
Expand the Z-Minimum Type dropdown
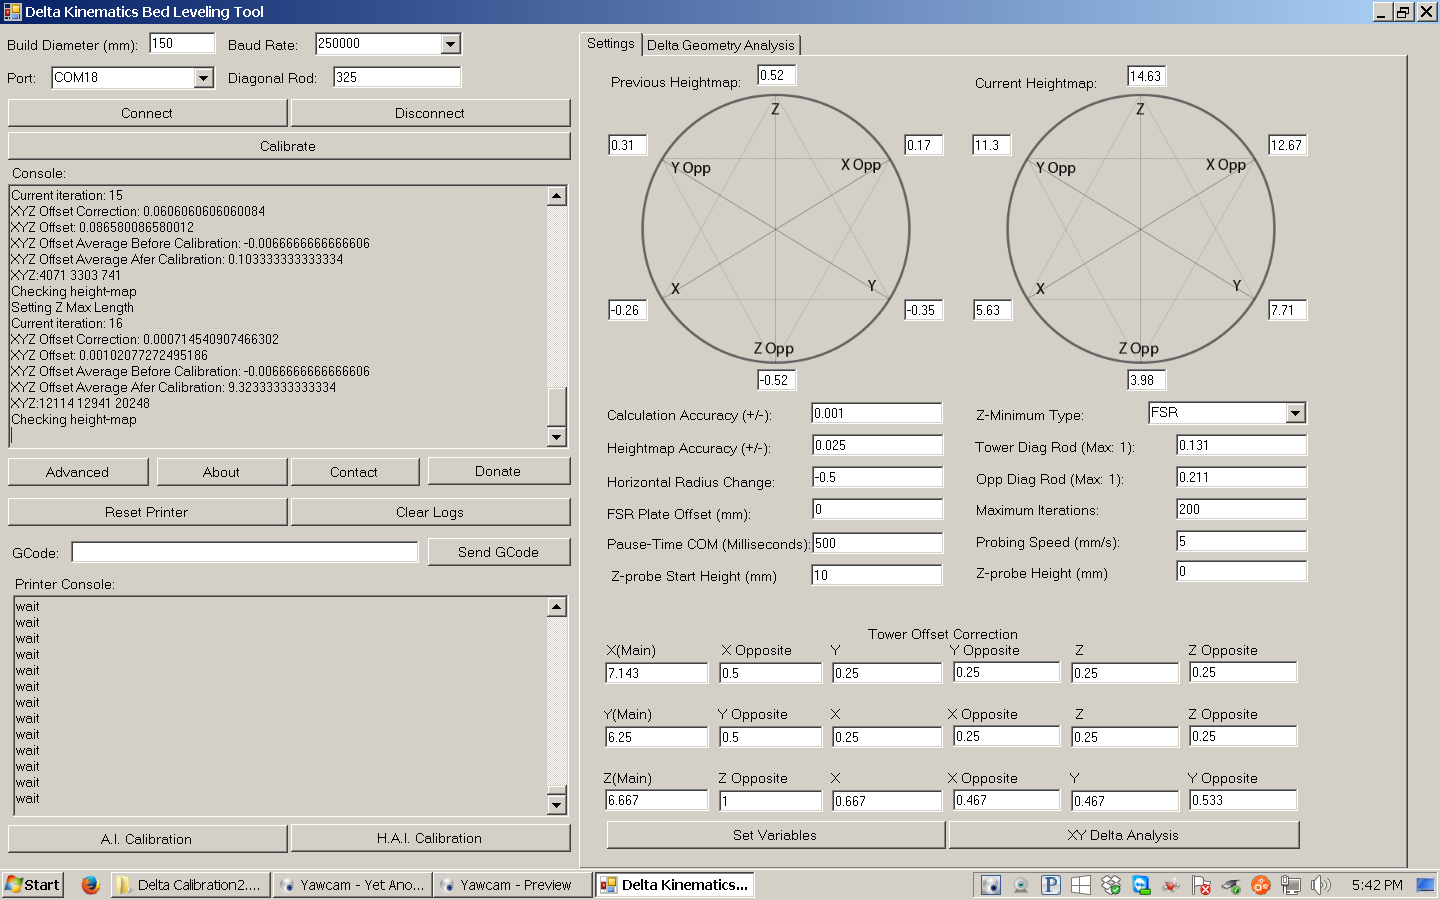coord(1295,413)
